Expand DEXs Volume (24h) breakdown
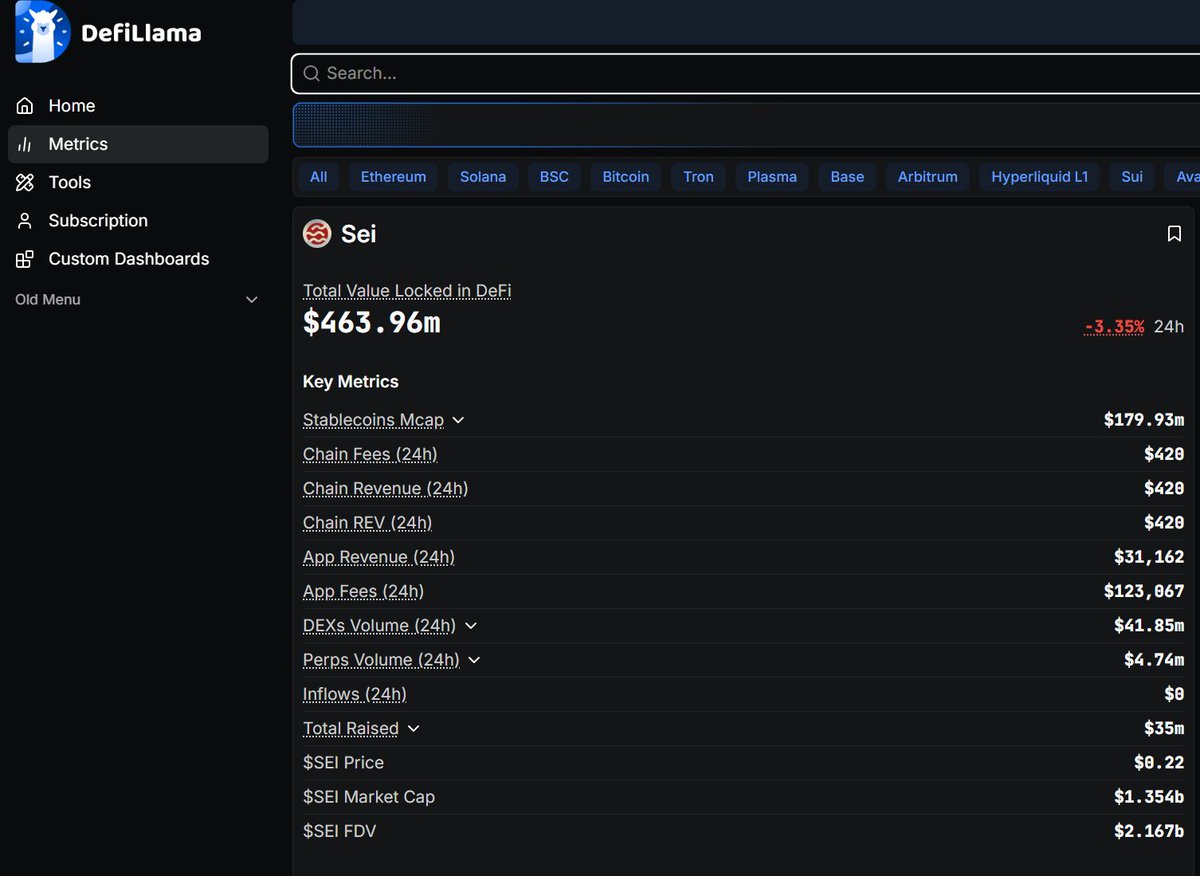This screenshot has height=876, width=1200. click(471, 626)
